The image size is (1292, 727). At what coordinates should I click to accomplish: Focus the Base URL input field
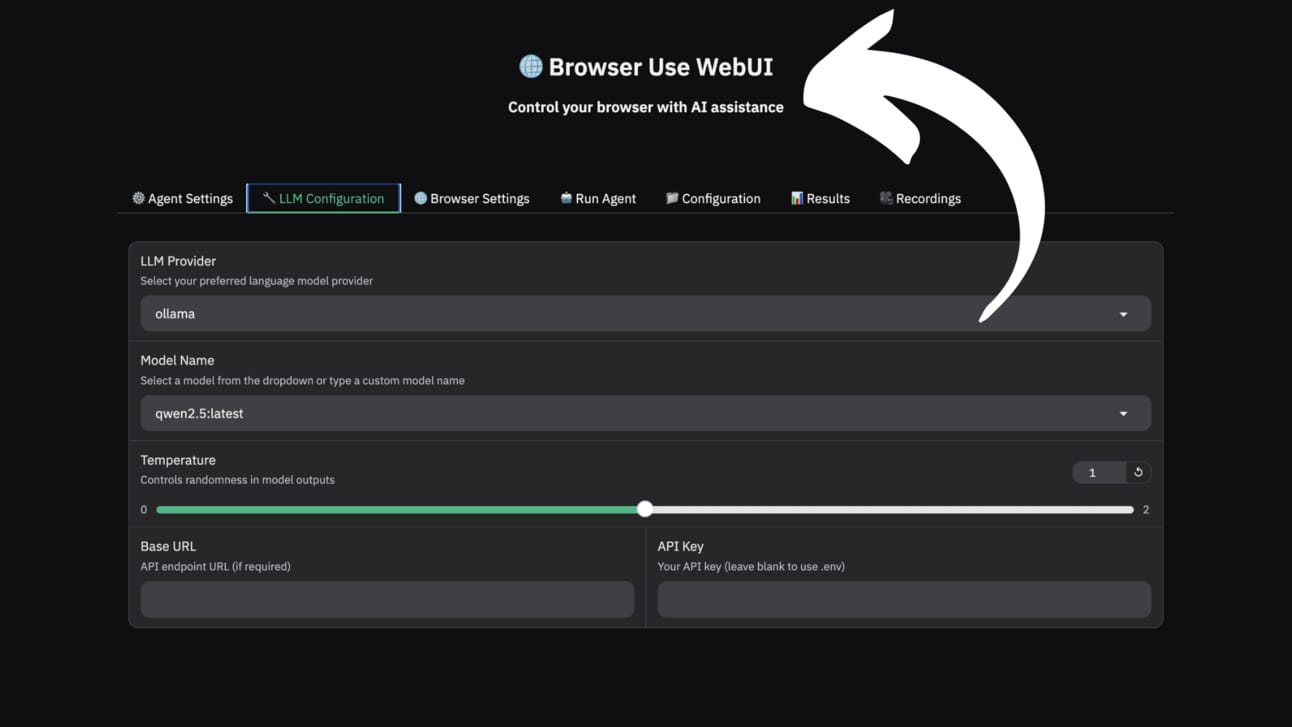387,599
